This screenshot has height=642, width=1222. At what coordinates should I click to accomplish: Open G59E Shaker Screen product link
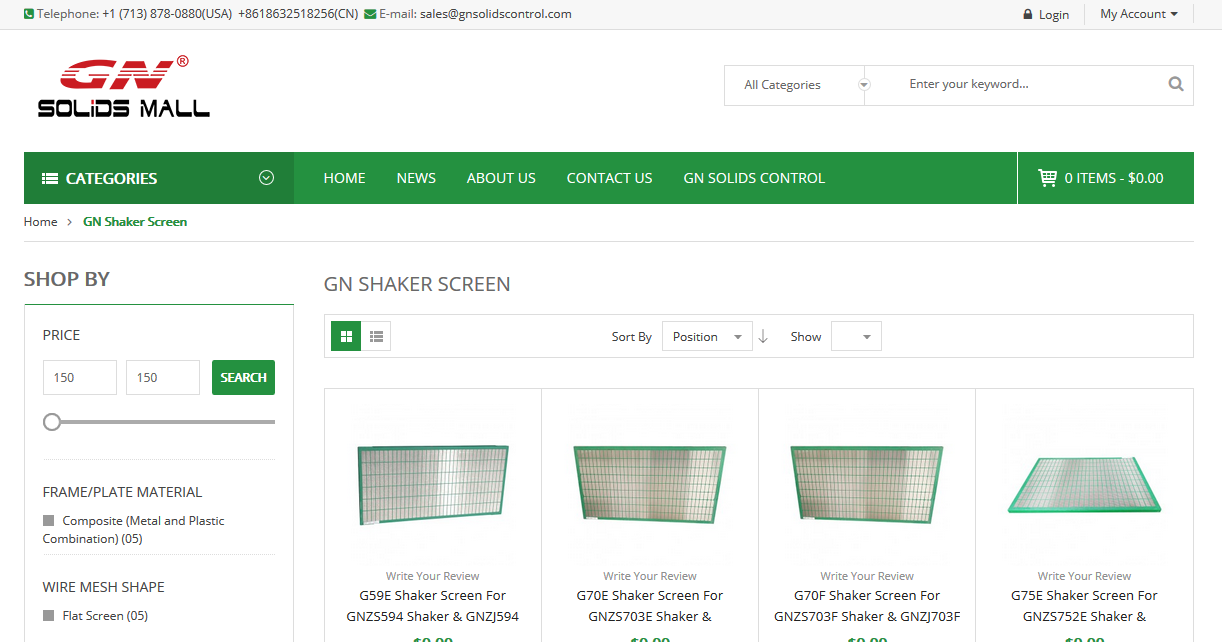(x=433, y=606)
